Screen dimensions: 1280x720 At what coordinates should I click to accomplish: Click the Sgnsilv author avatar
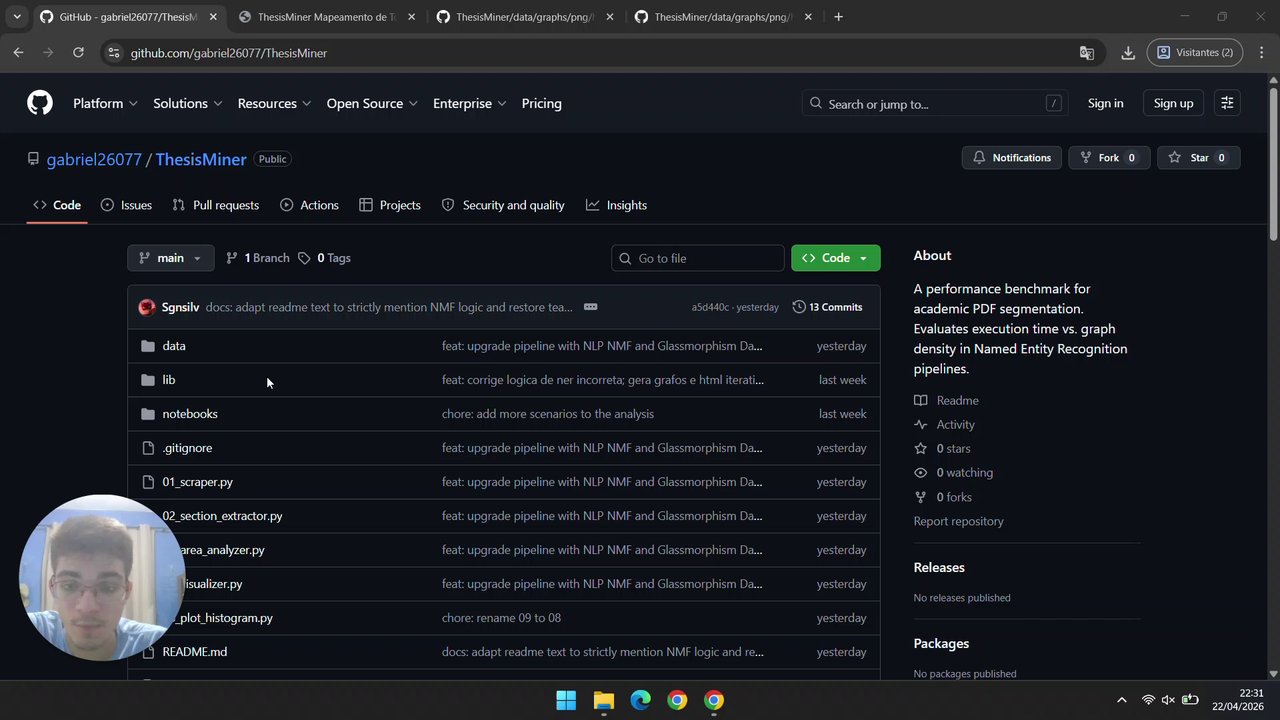[x=147, y=307]
